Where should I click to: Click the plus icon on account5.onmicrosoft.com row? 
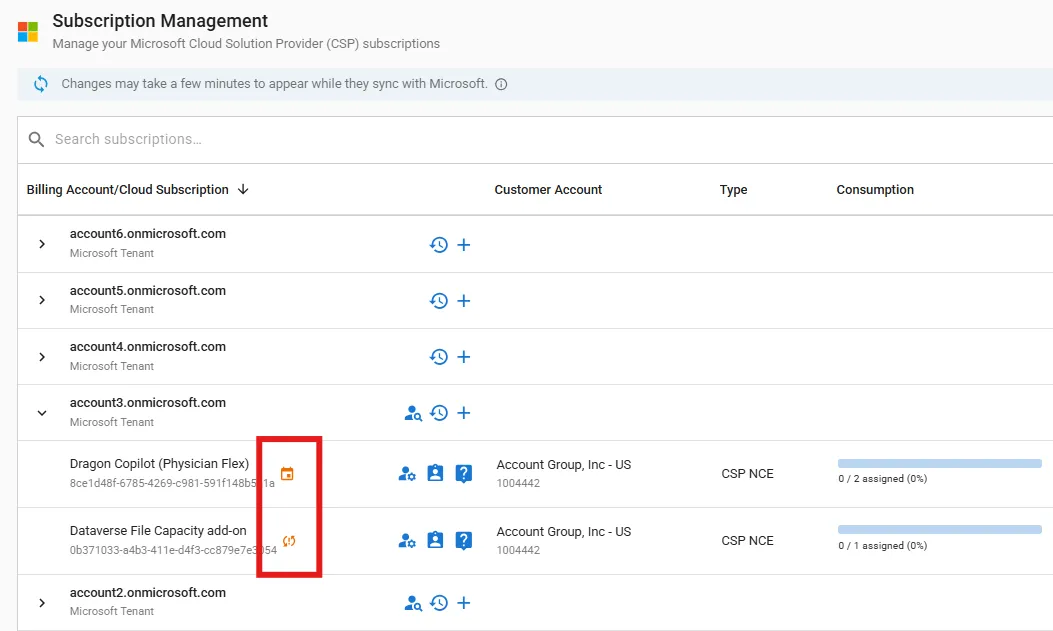[463, 301]
